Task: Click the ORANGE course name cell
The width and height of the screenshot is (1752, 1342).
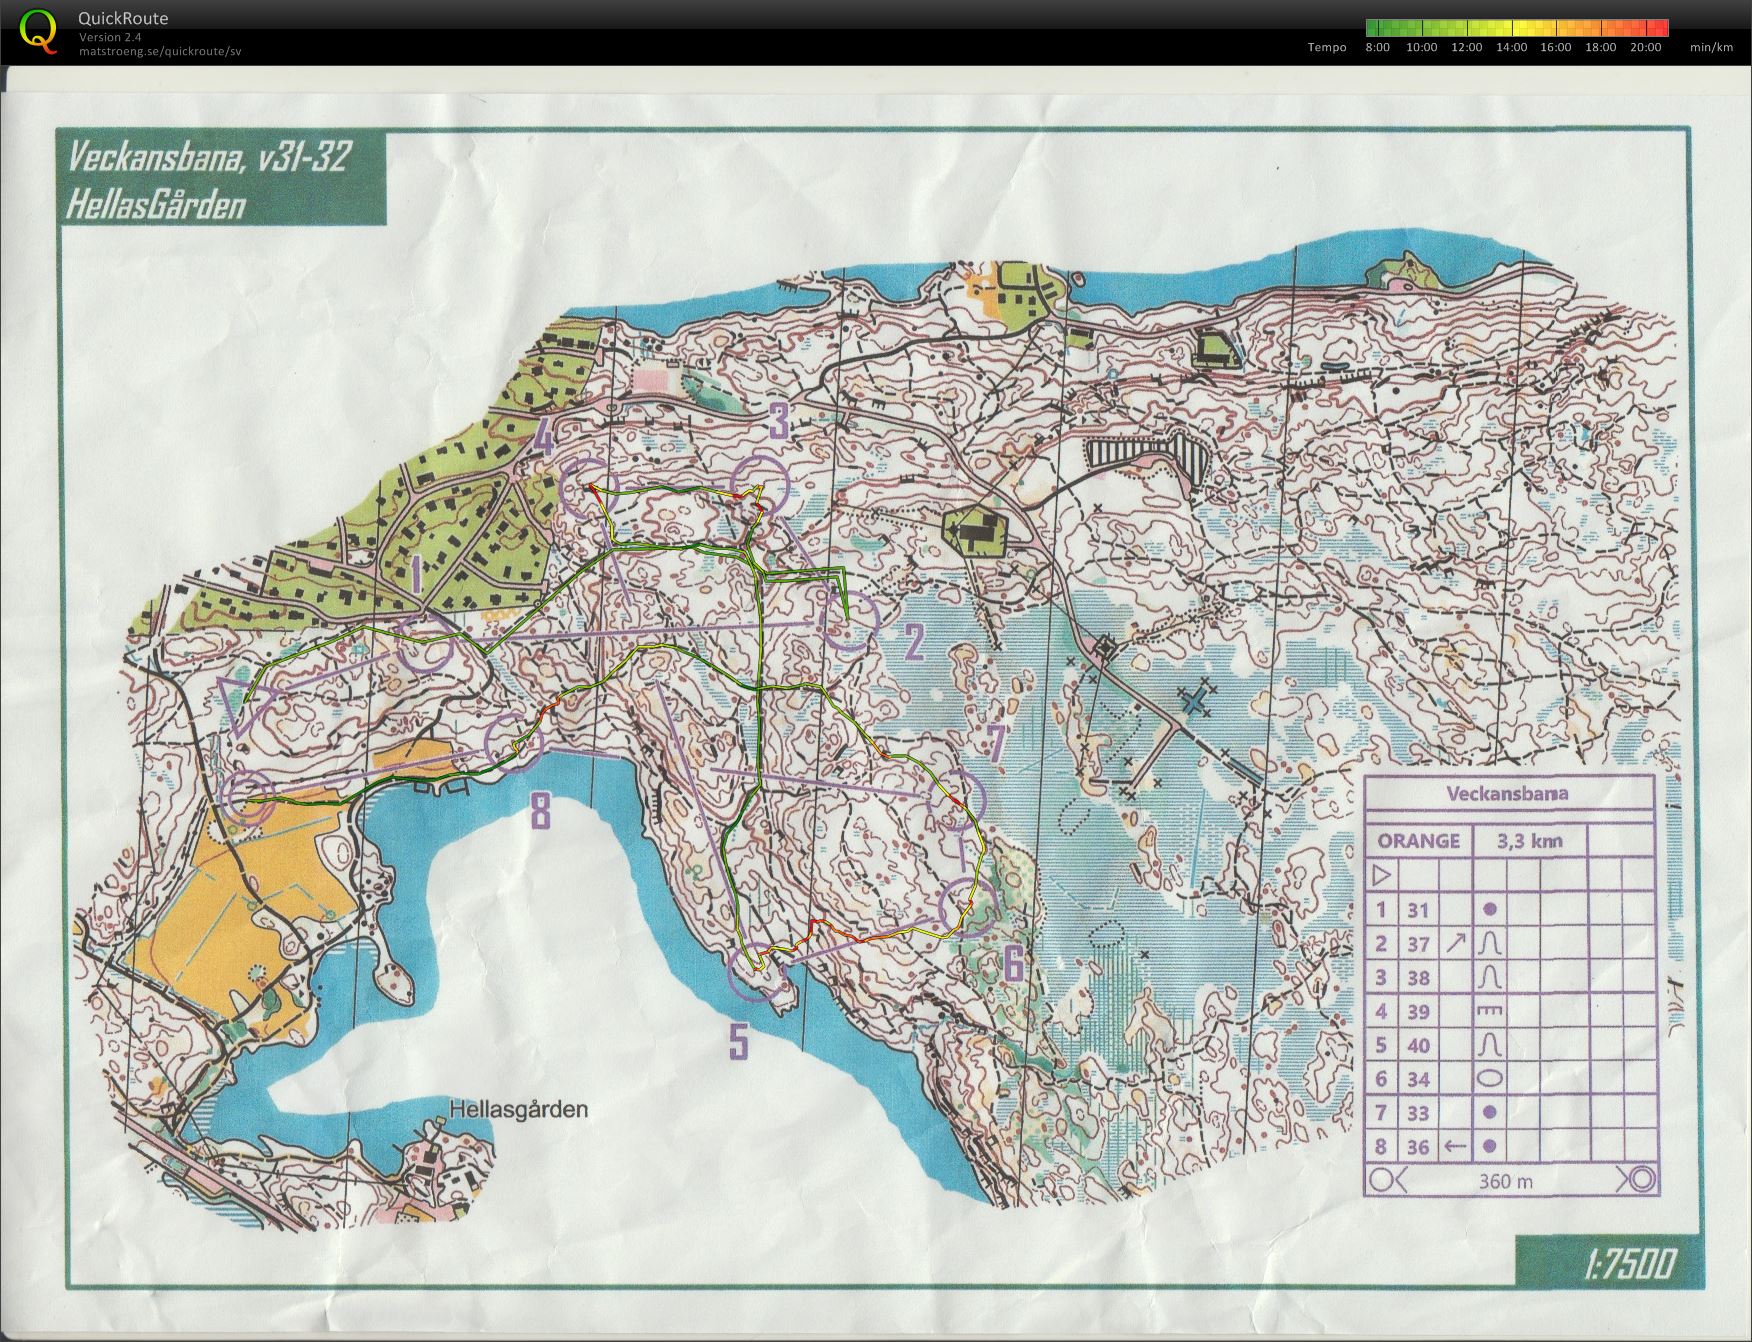Action: 1418,840
